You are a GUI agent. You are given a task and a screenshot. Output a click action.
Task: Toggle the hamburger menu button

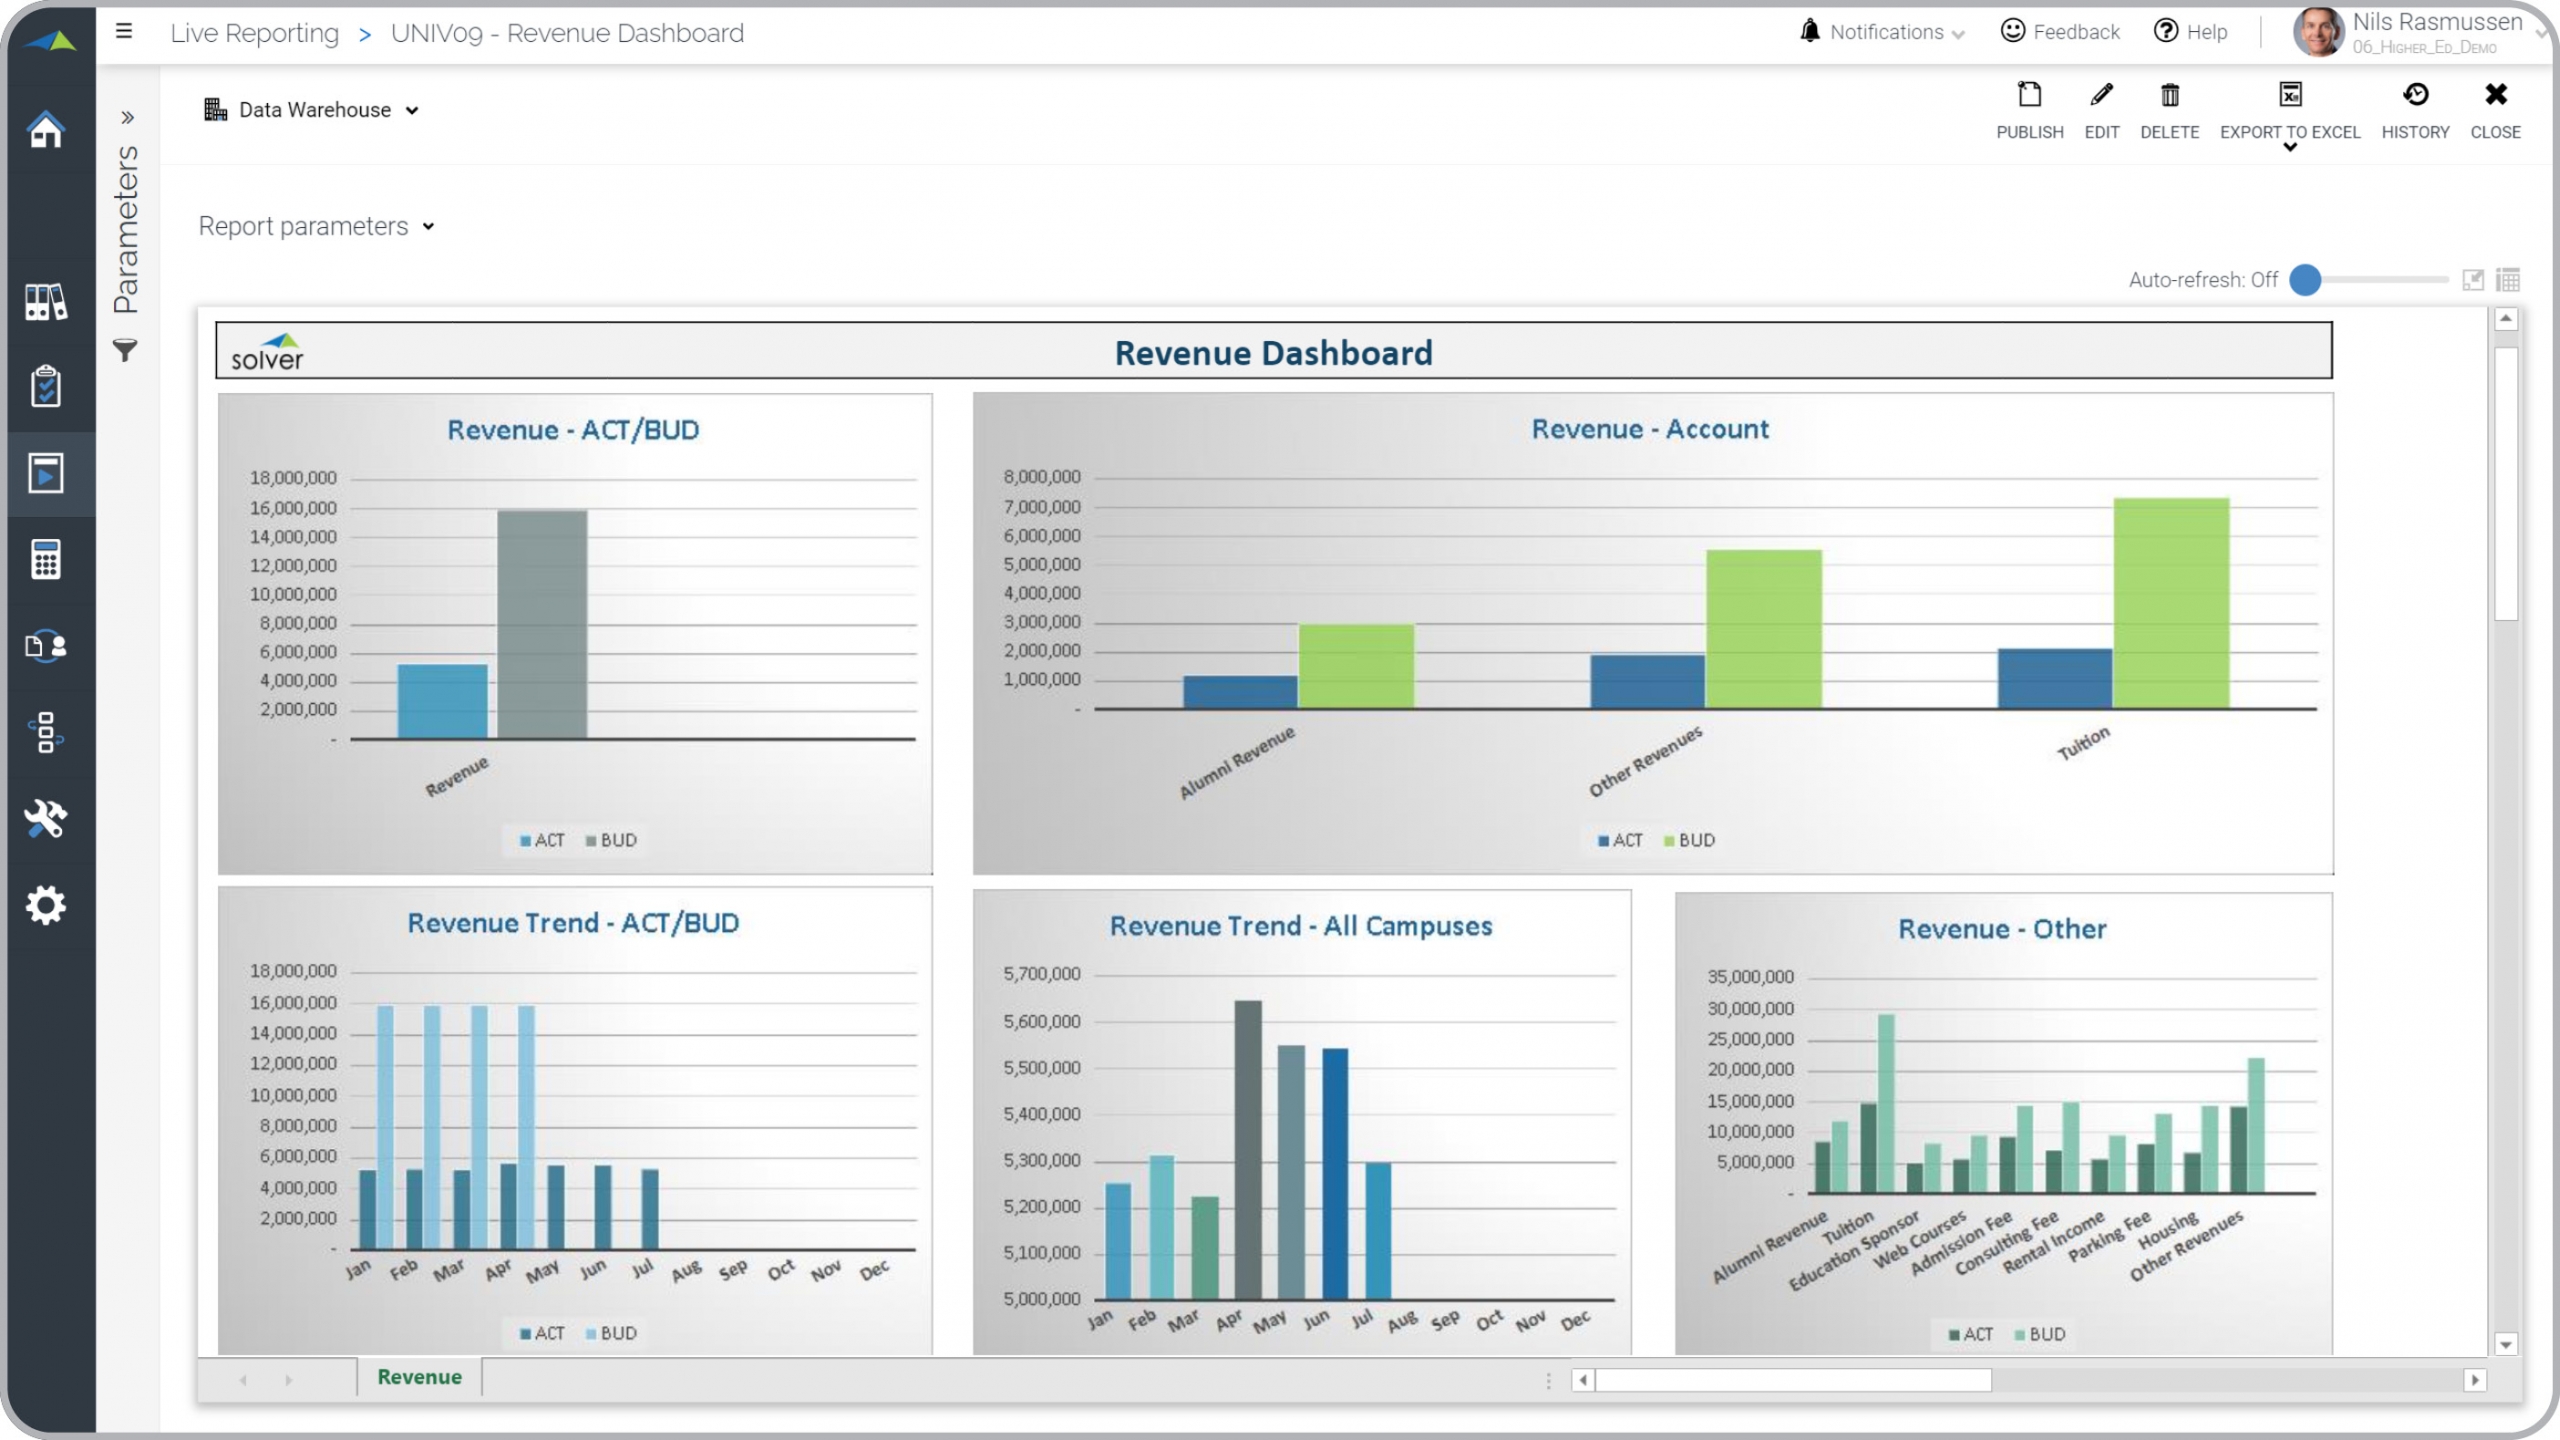pyautogui.click(x=124, y=32)
